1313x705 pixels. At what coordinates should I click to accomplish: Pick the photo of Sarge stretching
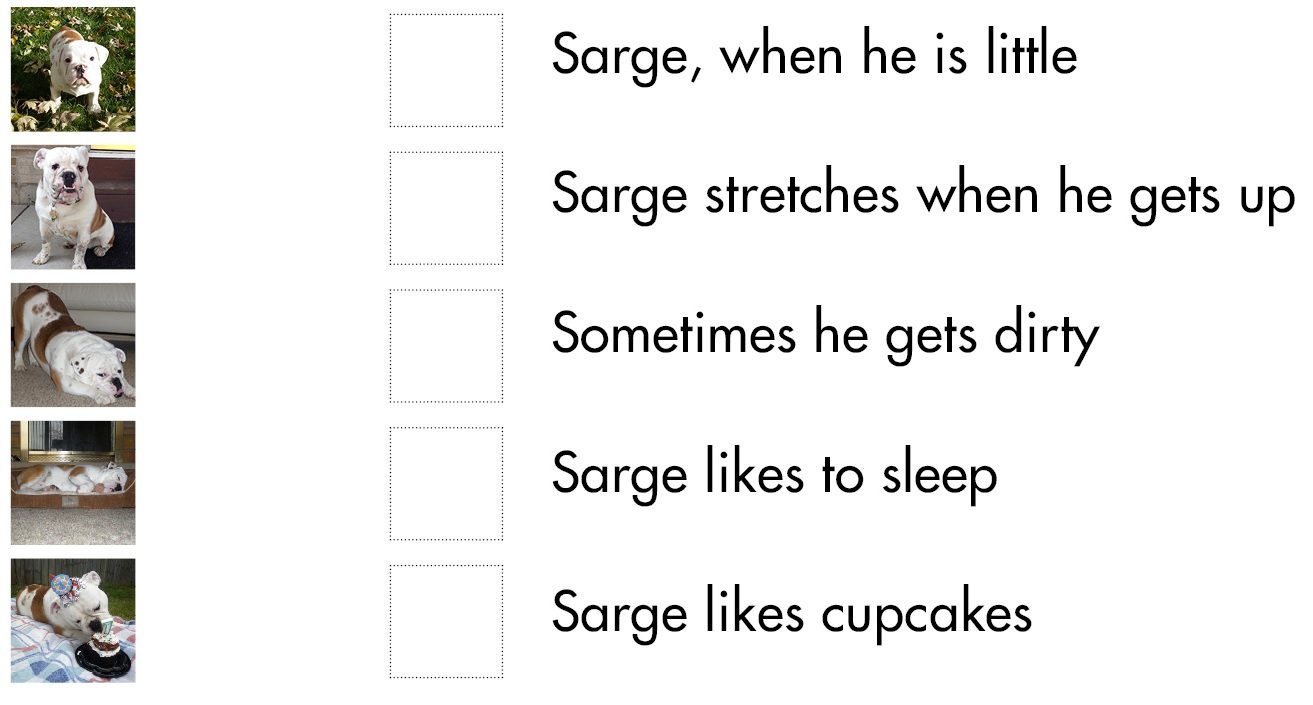click(x=73, y=345)
